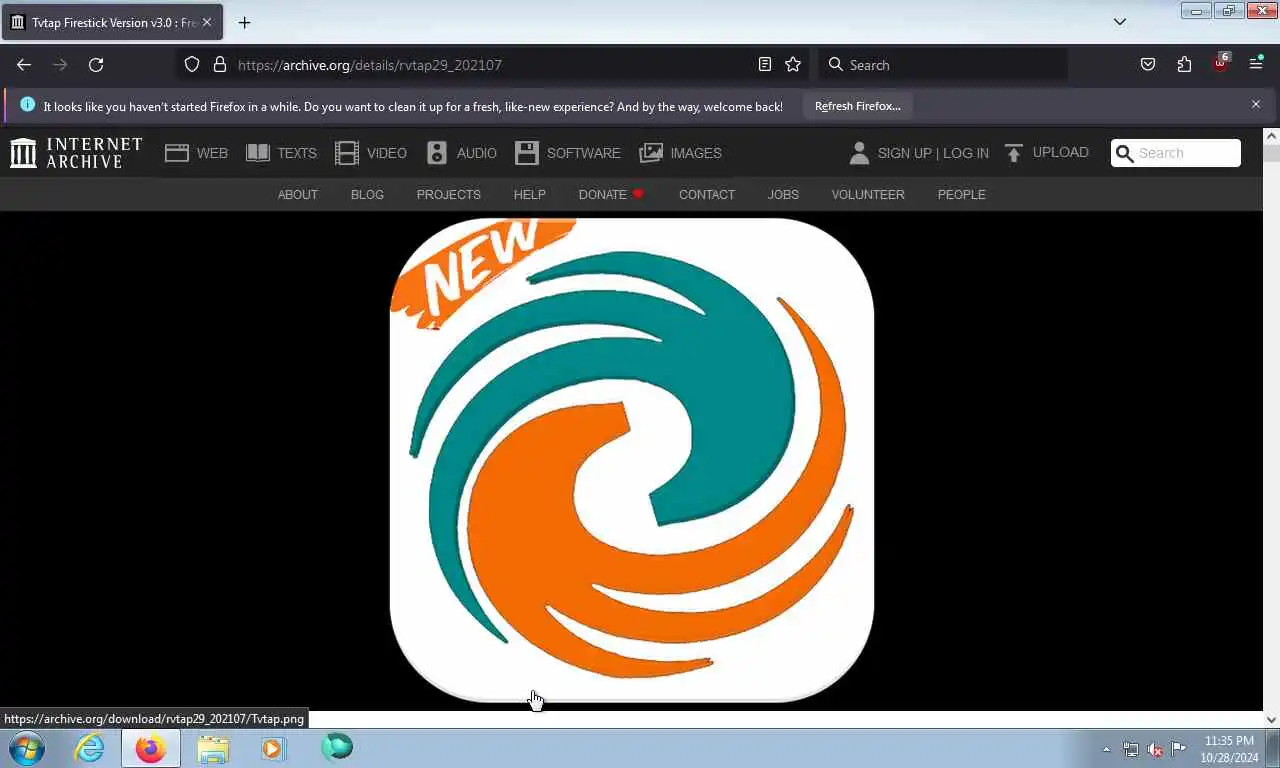Viewport: 1280px width, 768px height.
Task: Toggle reader view icon in address bar
Action: (765, 65)
